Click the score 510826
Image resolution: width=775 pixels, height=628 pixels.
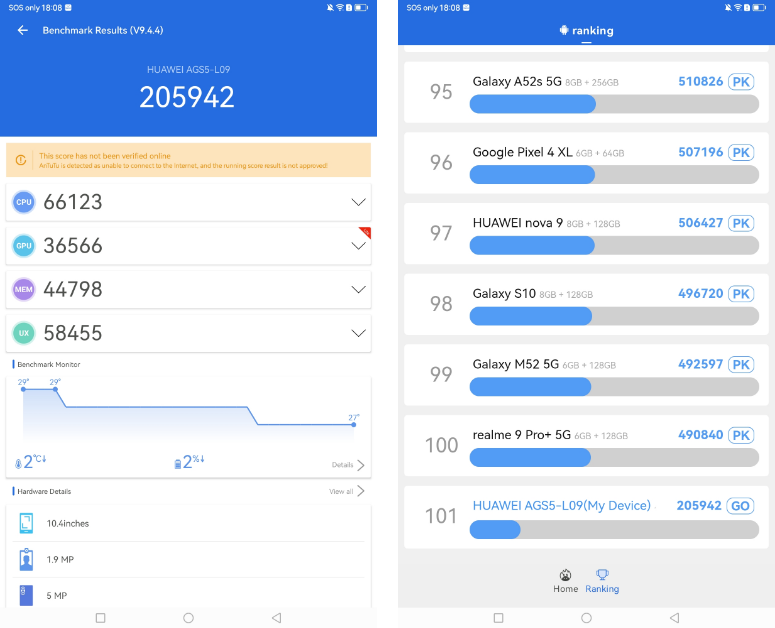point(700,82)
